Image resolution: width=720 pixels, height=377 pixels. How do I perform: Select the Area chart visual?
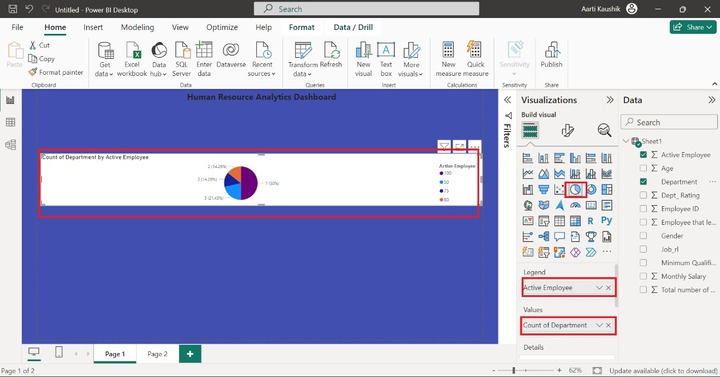point(544,174)
